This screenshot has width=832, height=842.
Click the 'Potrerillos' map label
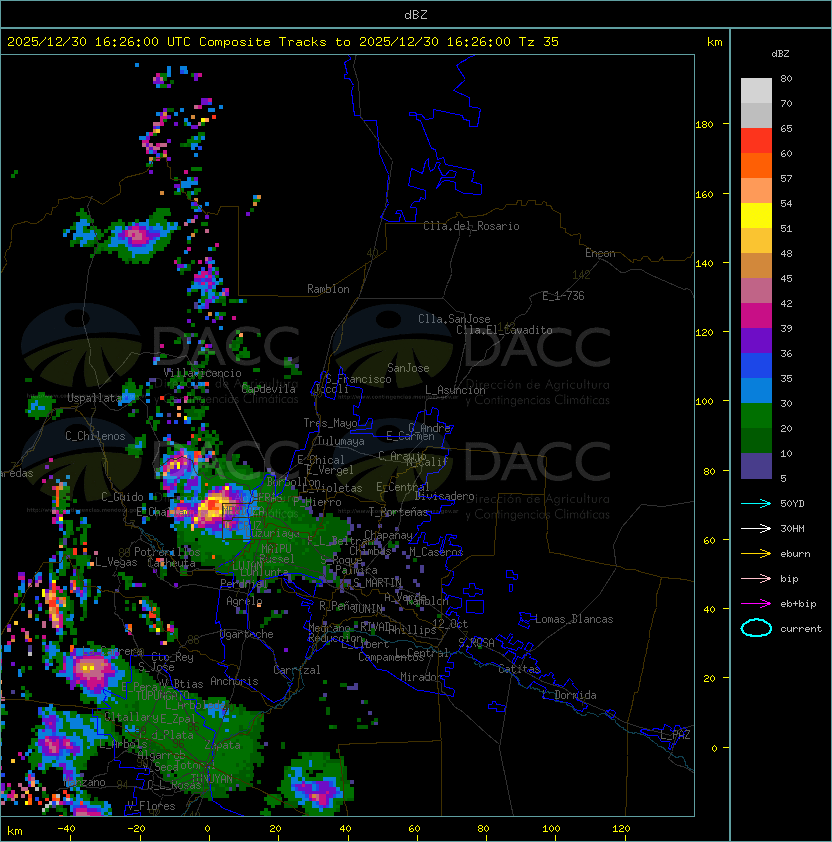coord(167,552)
